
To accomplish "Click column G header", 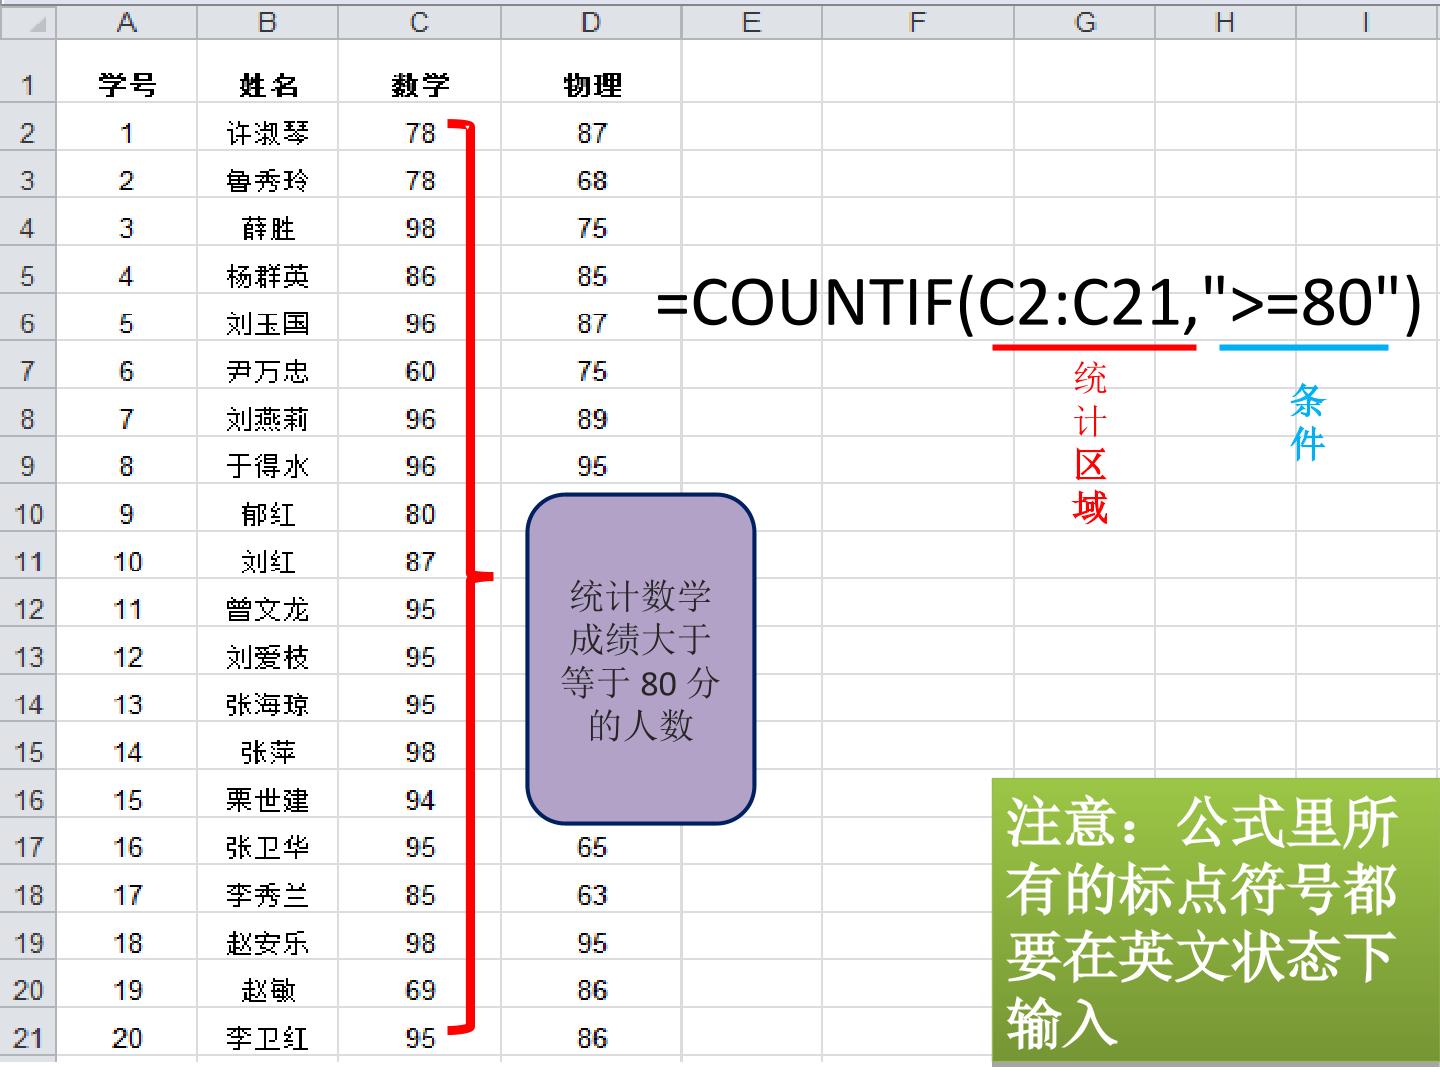I will (x=1084, y=22).
